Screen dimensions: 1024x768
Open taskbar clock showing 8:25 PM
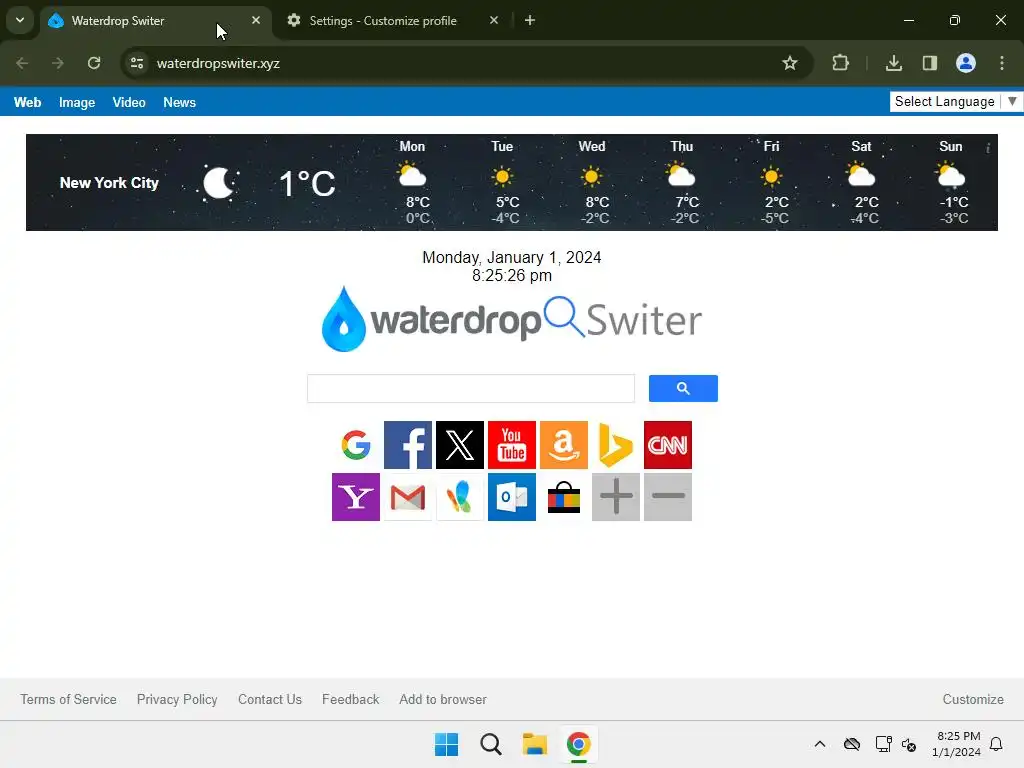pos(957,744)
